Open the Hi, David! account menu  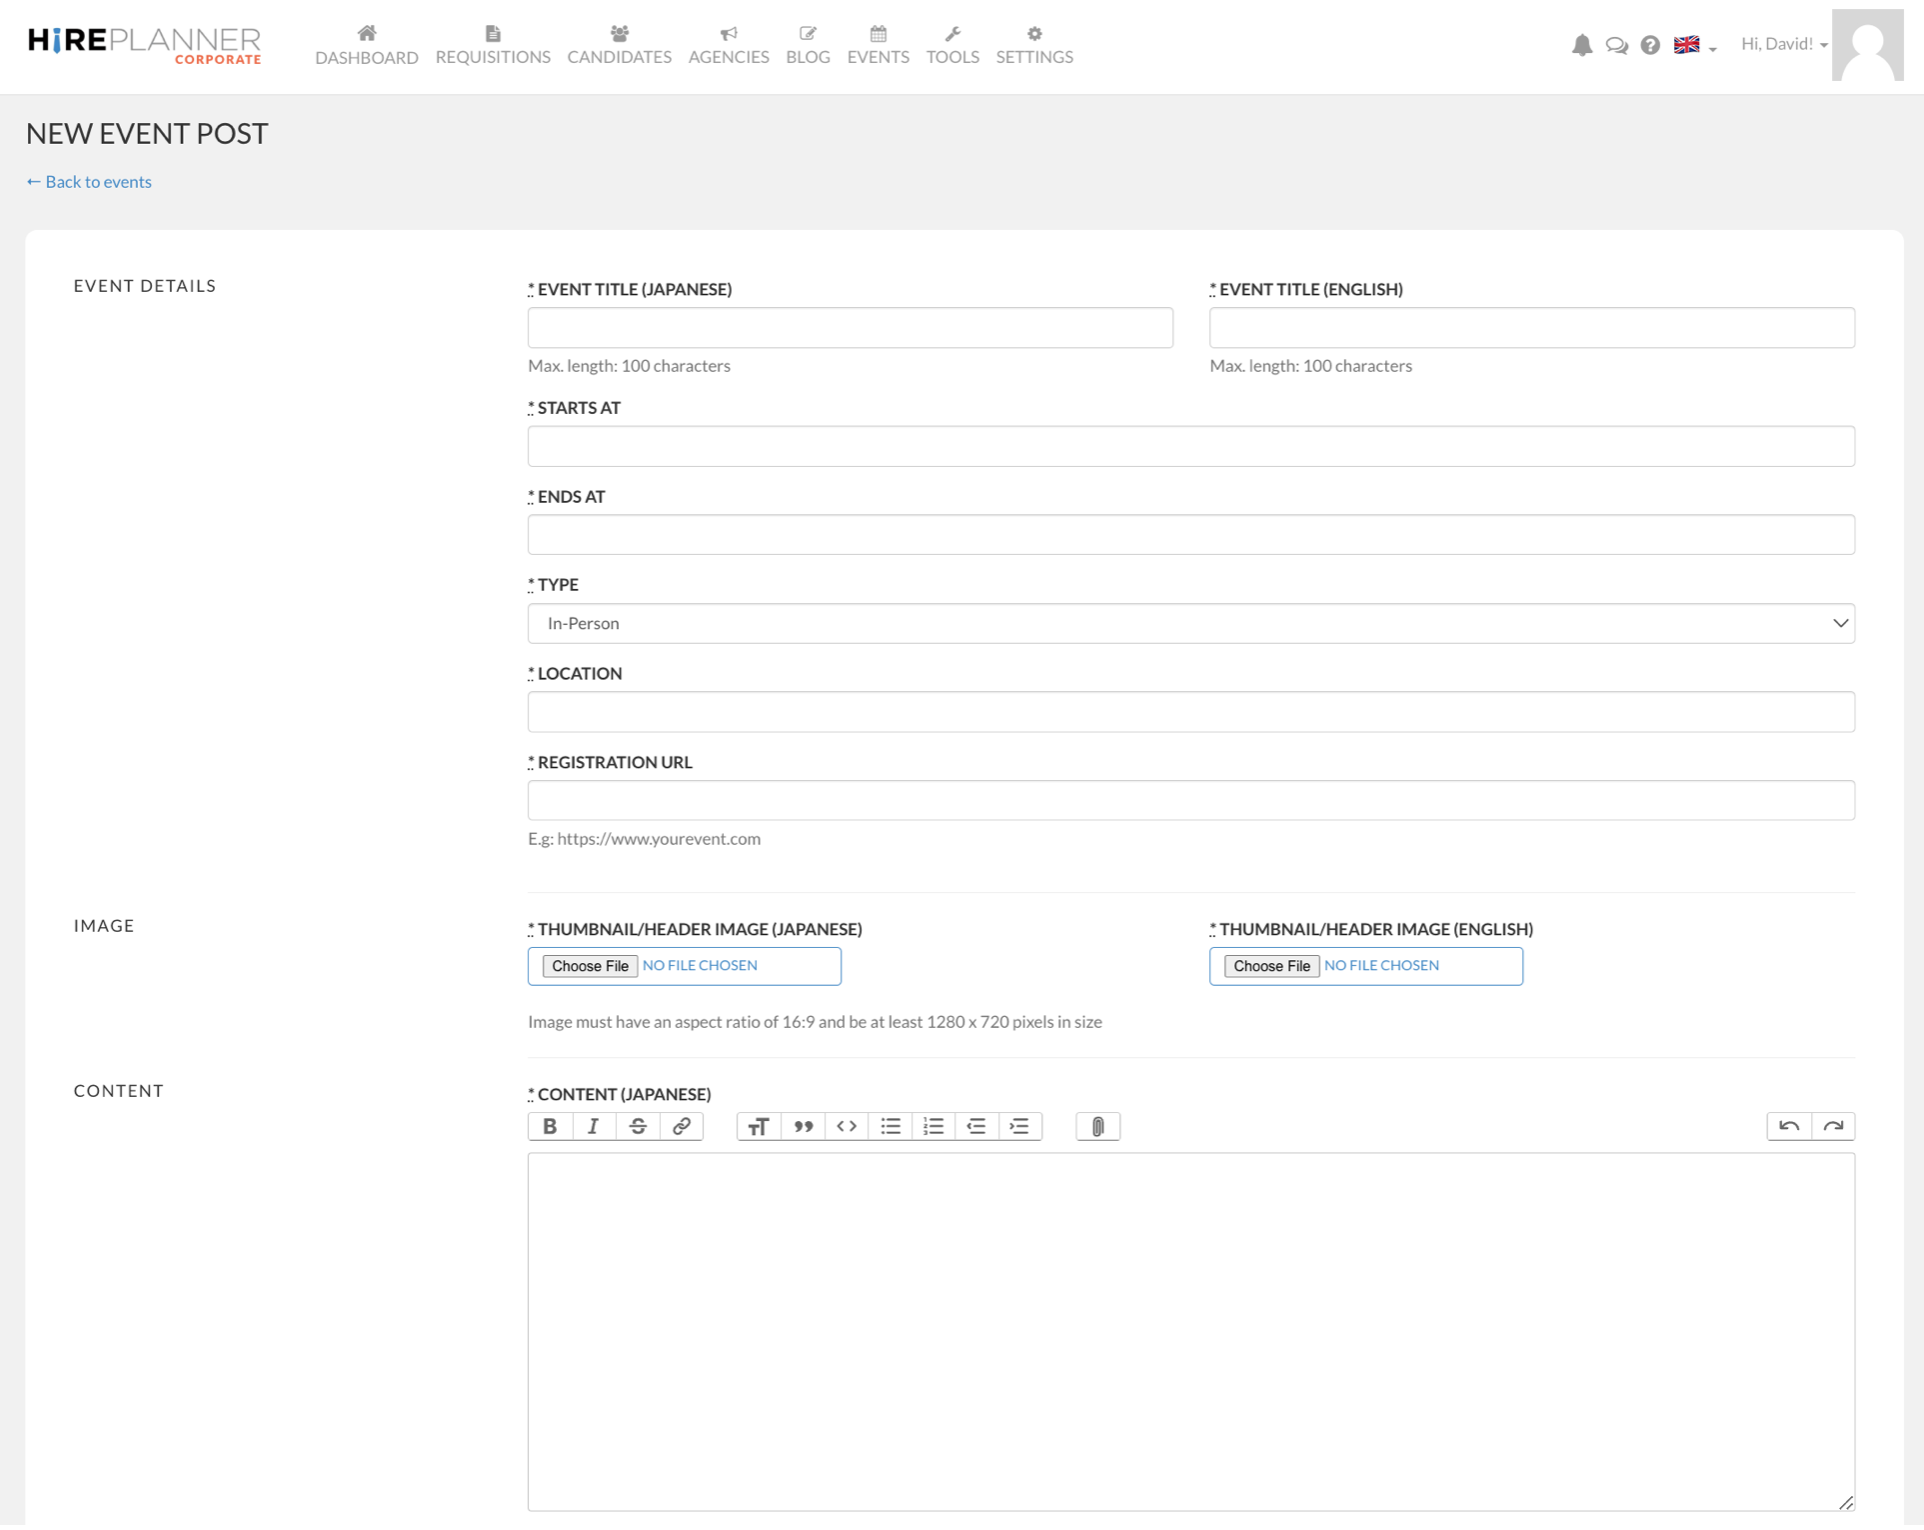(1781, 44)
